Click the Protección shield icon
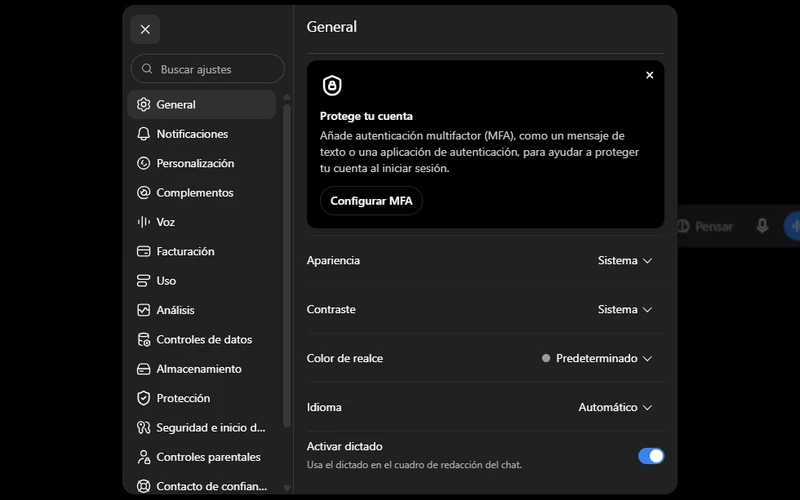Screen dimensions: 800x500 (x=143, y=398)
